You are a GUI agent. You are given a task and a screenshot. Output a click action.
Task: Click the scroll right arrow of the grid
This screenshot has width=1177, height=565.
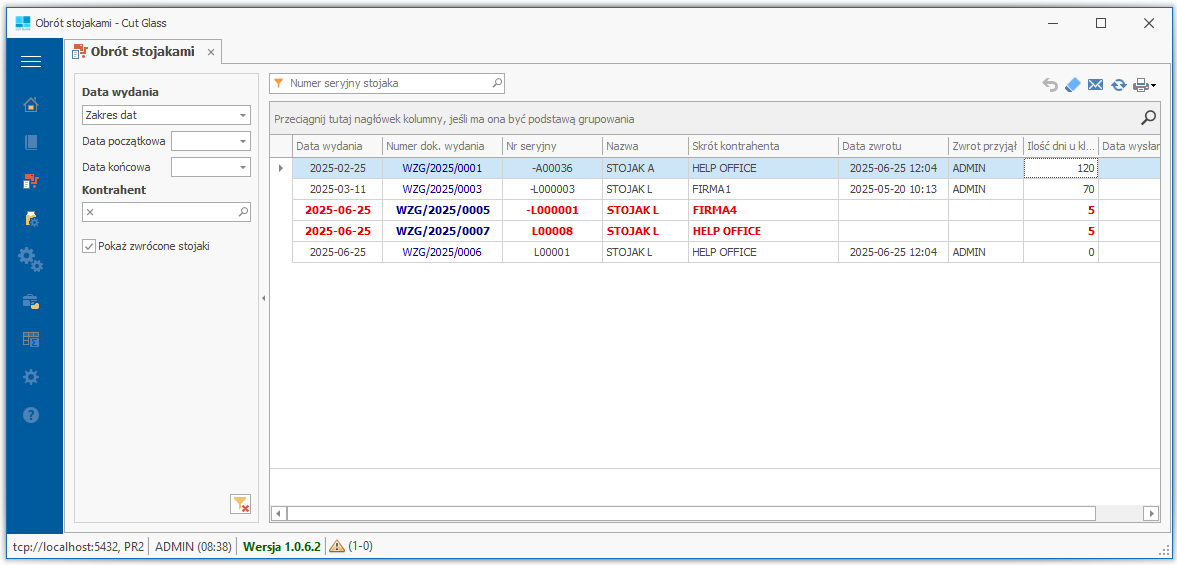click(x=1151, y=513)
